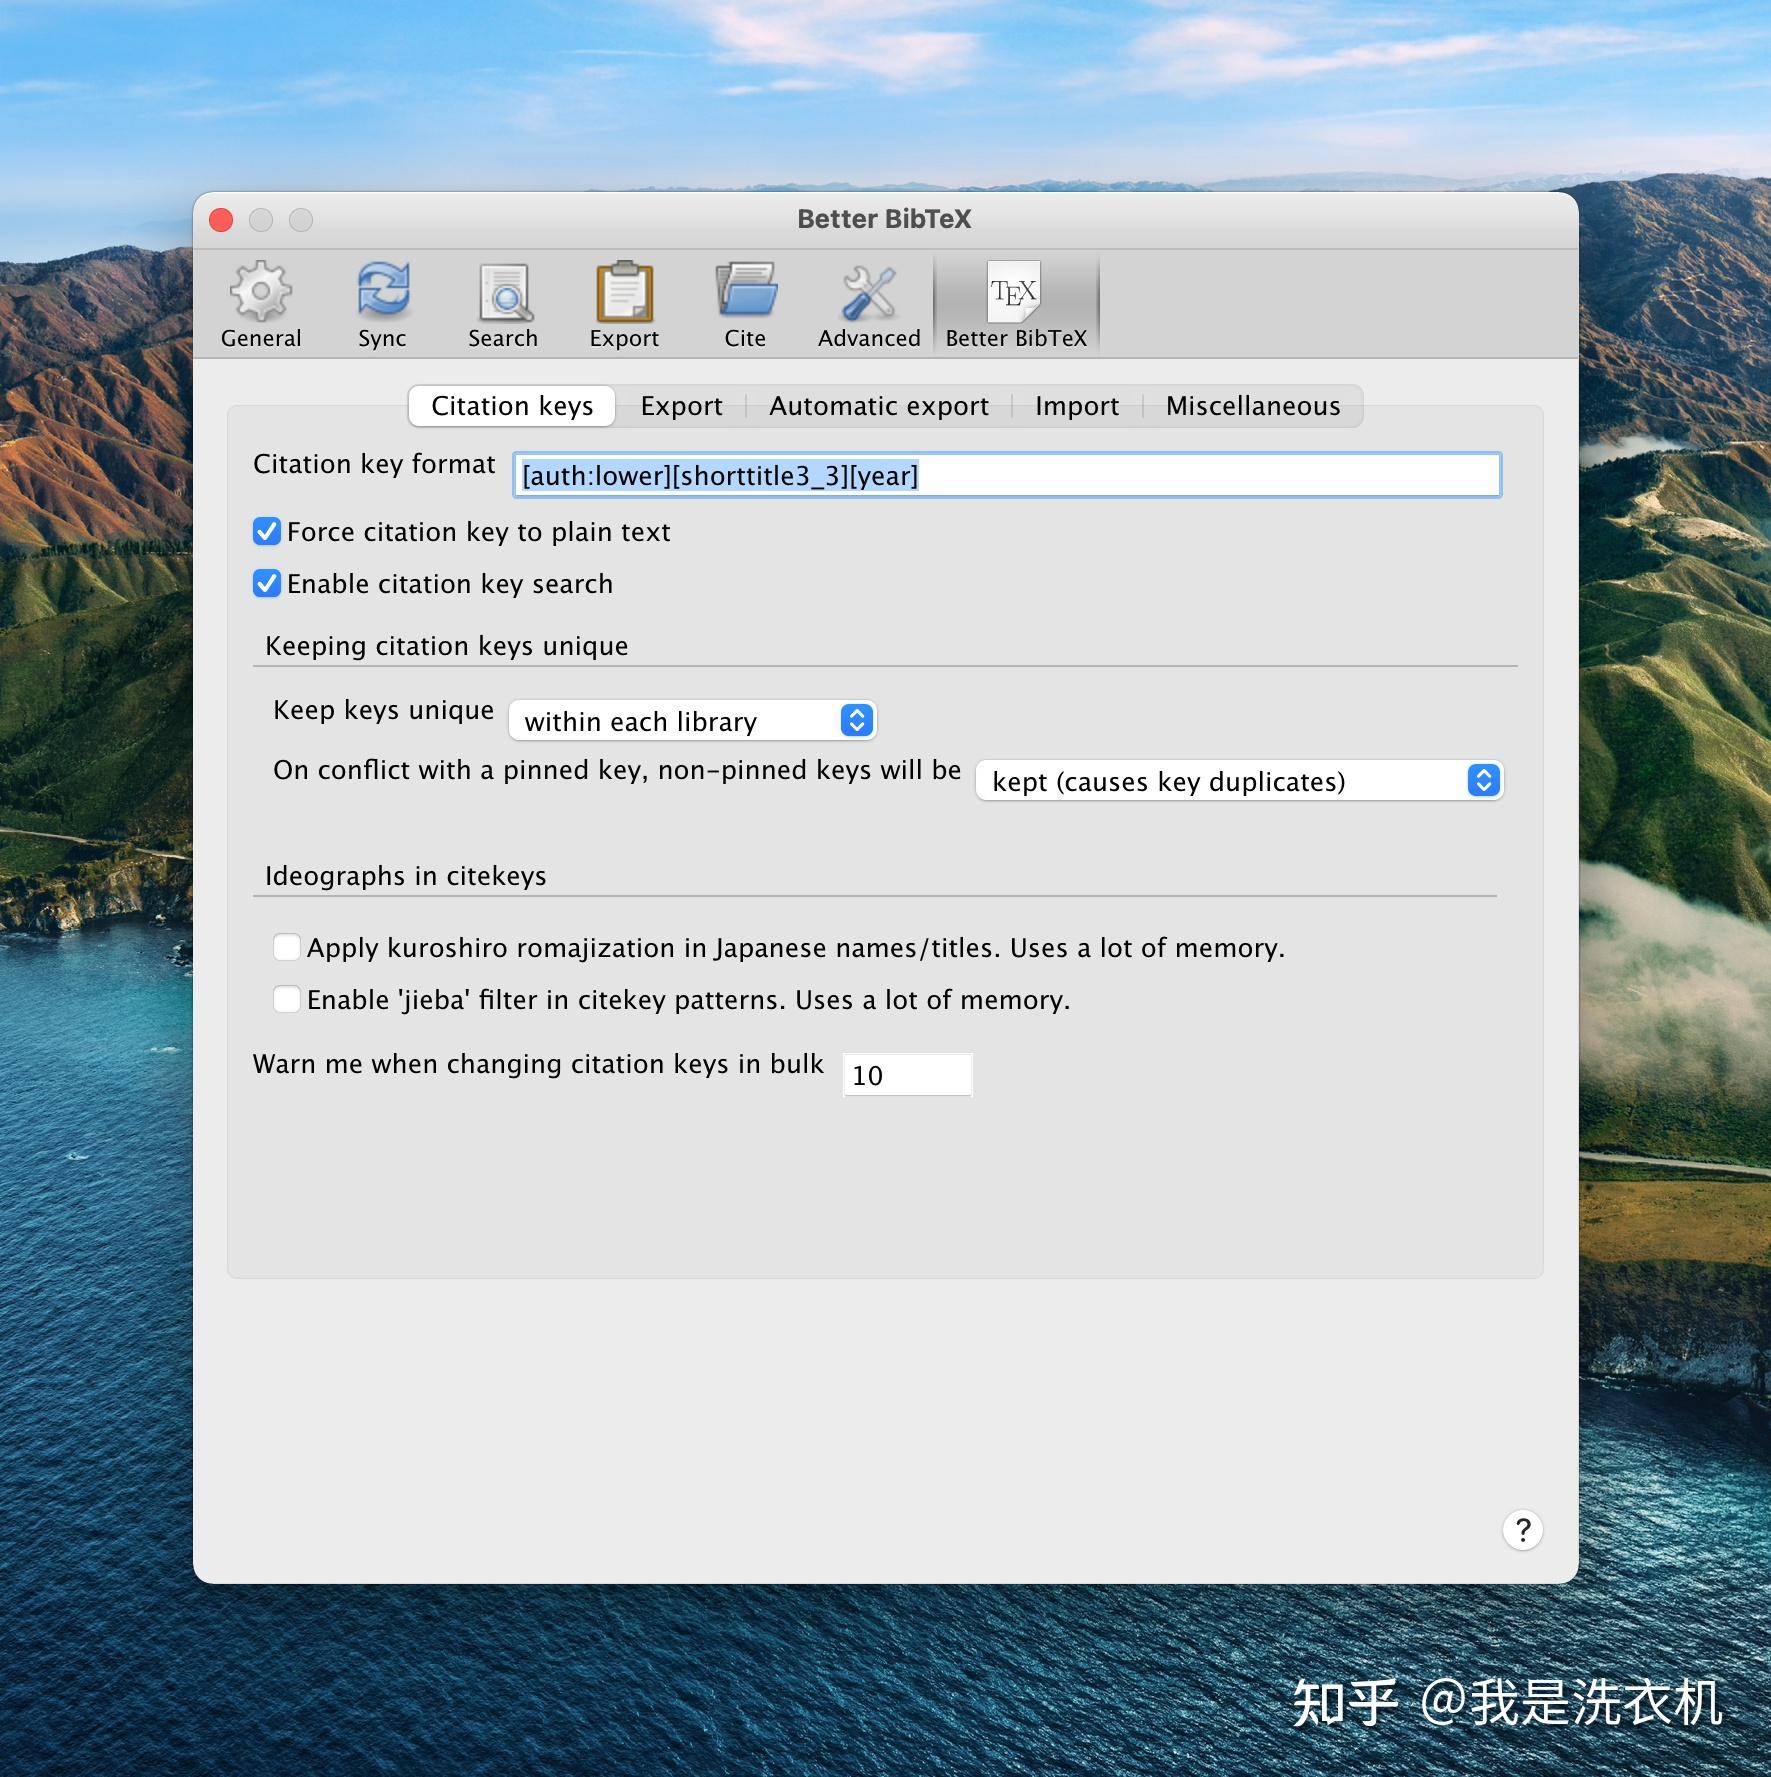Select the Miscellaneous tab
The width and height of the screenshot is (1771, 1777).
pyautogui.click(x=1252, y=406)
